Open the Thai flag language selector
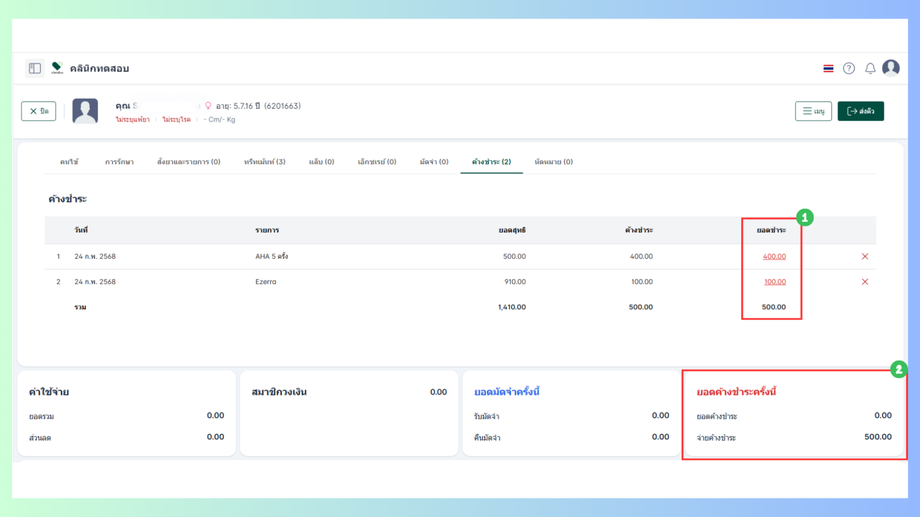920x517 pixels. click(828, 69)
